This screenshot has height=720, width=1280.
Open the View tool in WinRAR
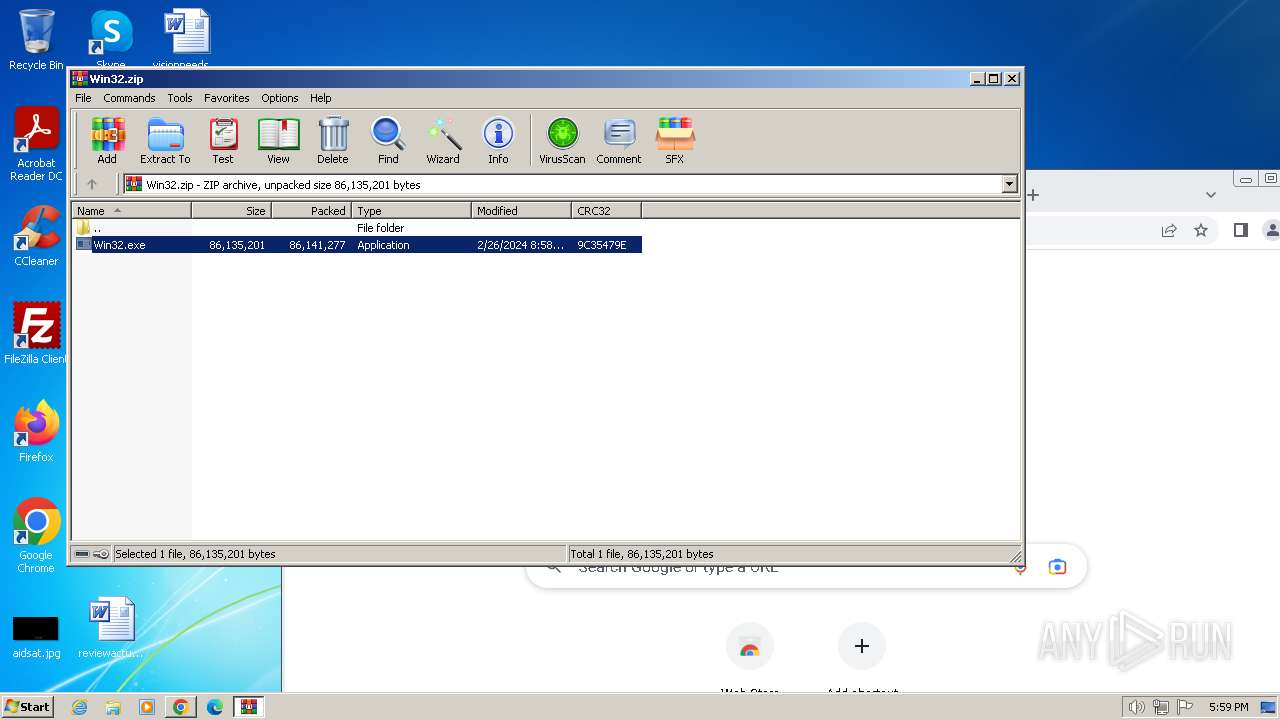click(x=278, y=140)
